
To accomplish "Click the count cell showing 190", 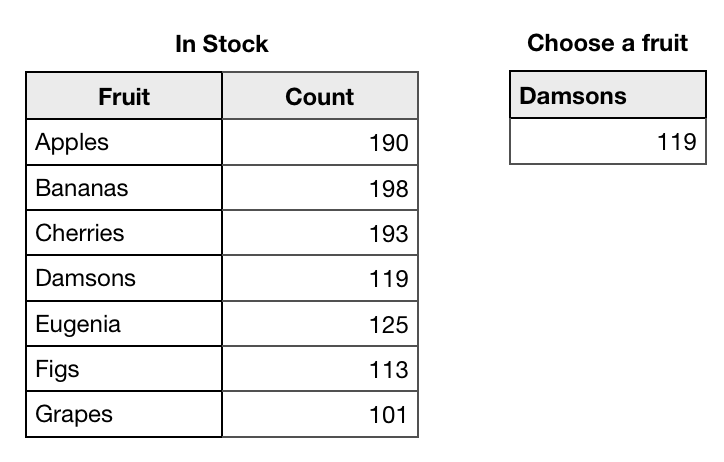I will click(x=319, y=143).
